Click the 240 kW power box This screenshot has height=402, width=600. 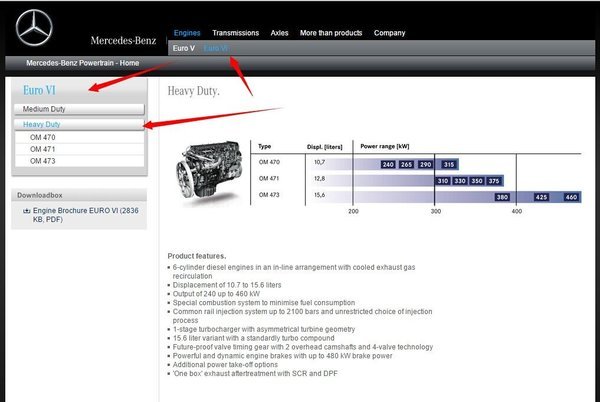388,164
